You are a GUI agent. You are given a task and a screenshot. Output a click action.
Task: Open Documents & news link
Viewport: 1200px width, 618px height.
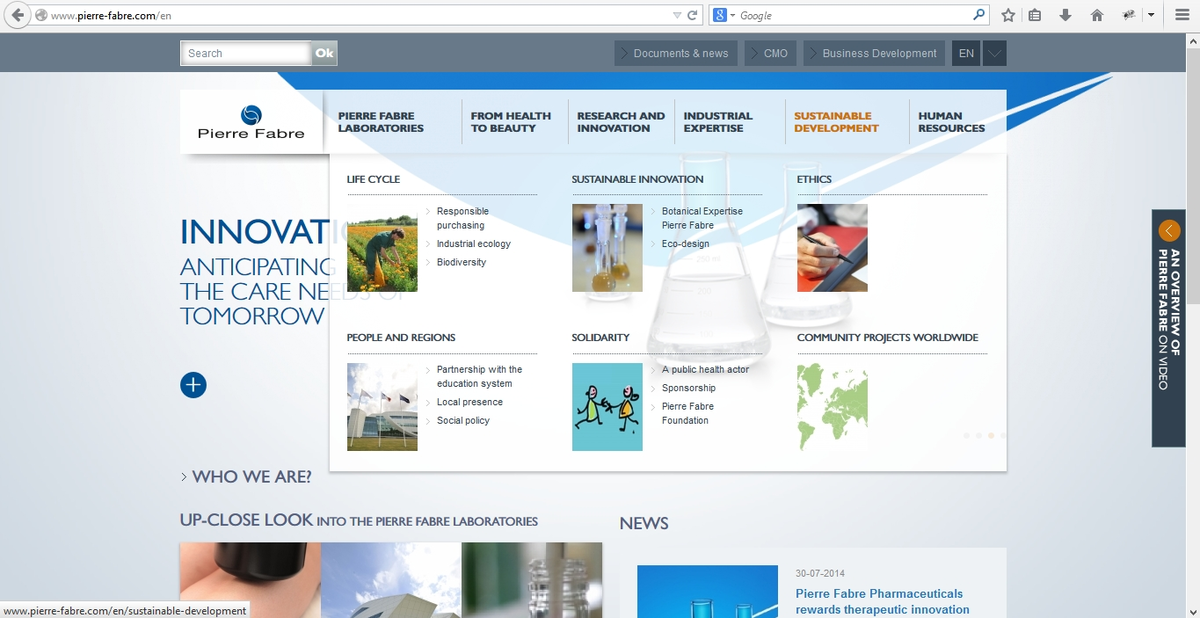[x=676, y=53]
